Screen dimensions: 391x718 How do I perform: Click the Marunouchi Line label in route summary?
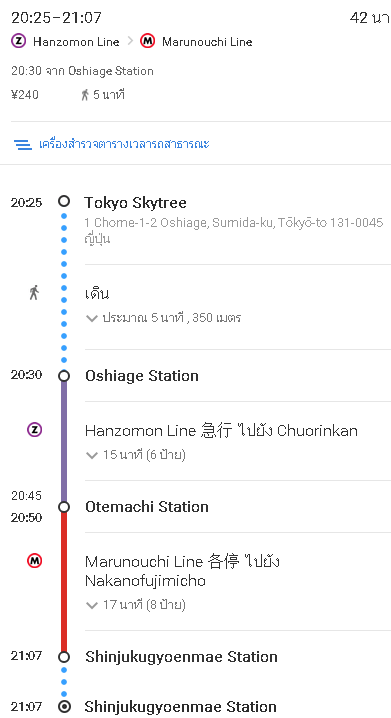pos(207,42)
